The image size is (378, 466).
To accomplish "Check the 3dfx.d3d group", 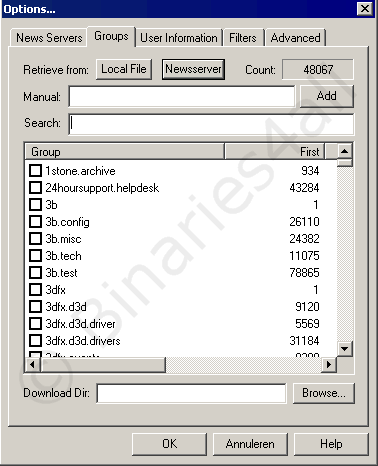I will pyautogui.click(x=35, y=307).
